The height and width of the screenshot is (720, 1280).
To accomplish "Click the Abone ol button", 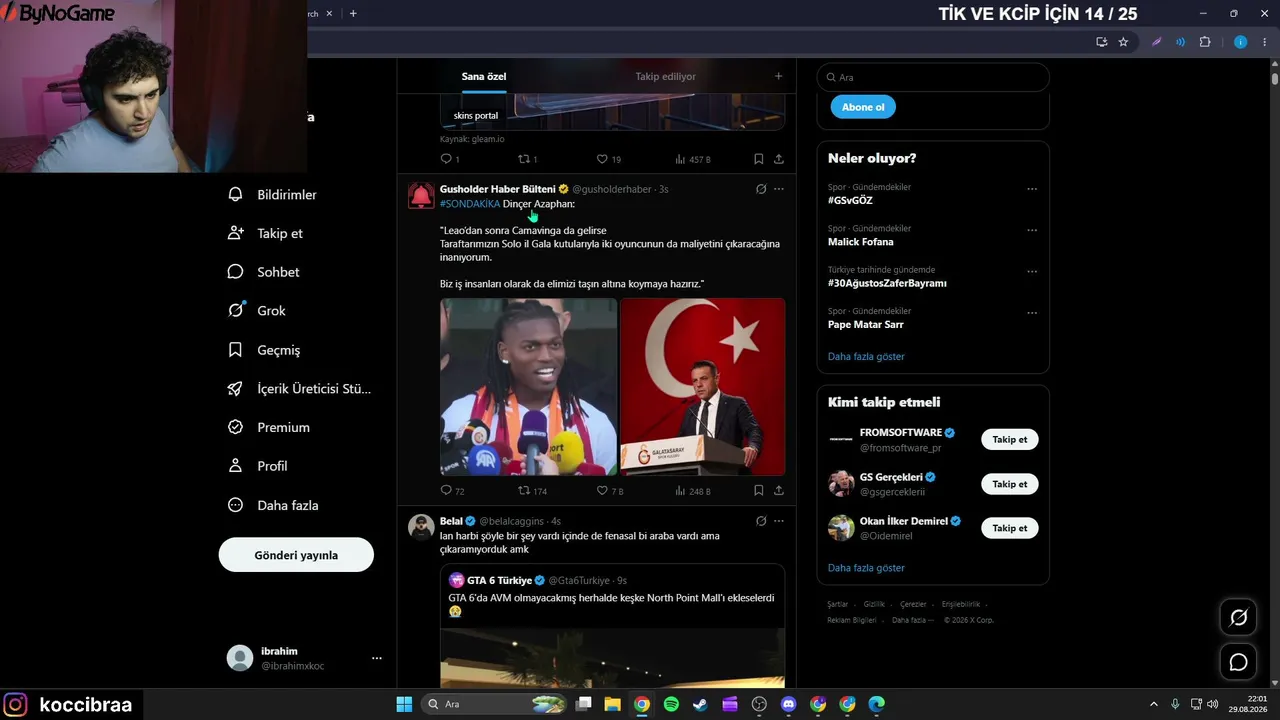I will click(x=863, y=107).
